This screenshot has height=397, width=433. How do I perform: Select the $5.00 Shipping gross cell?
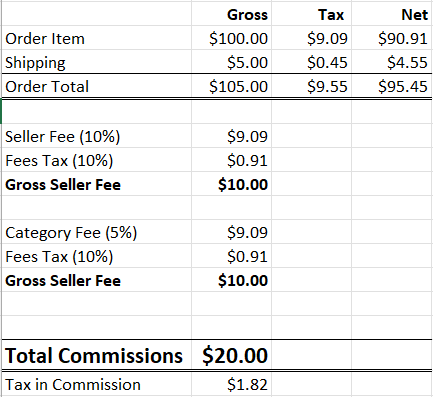[x=232, y=62]
